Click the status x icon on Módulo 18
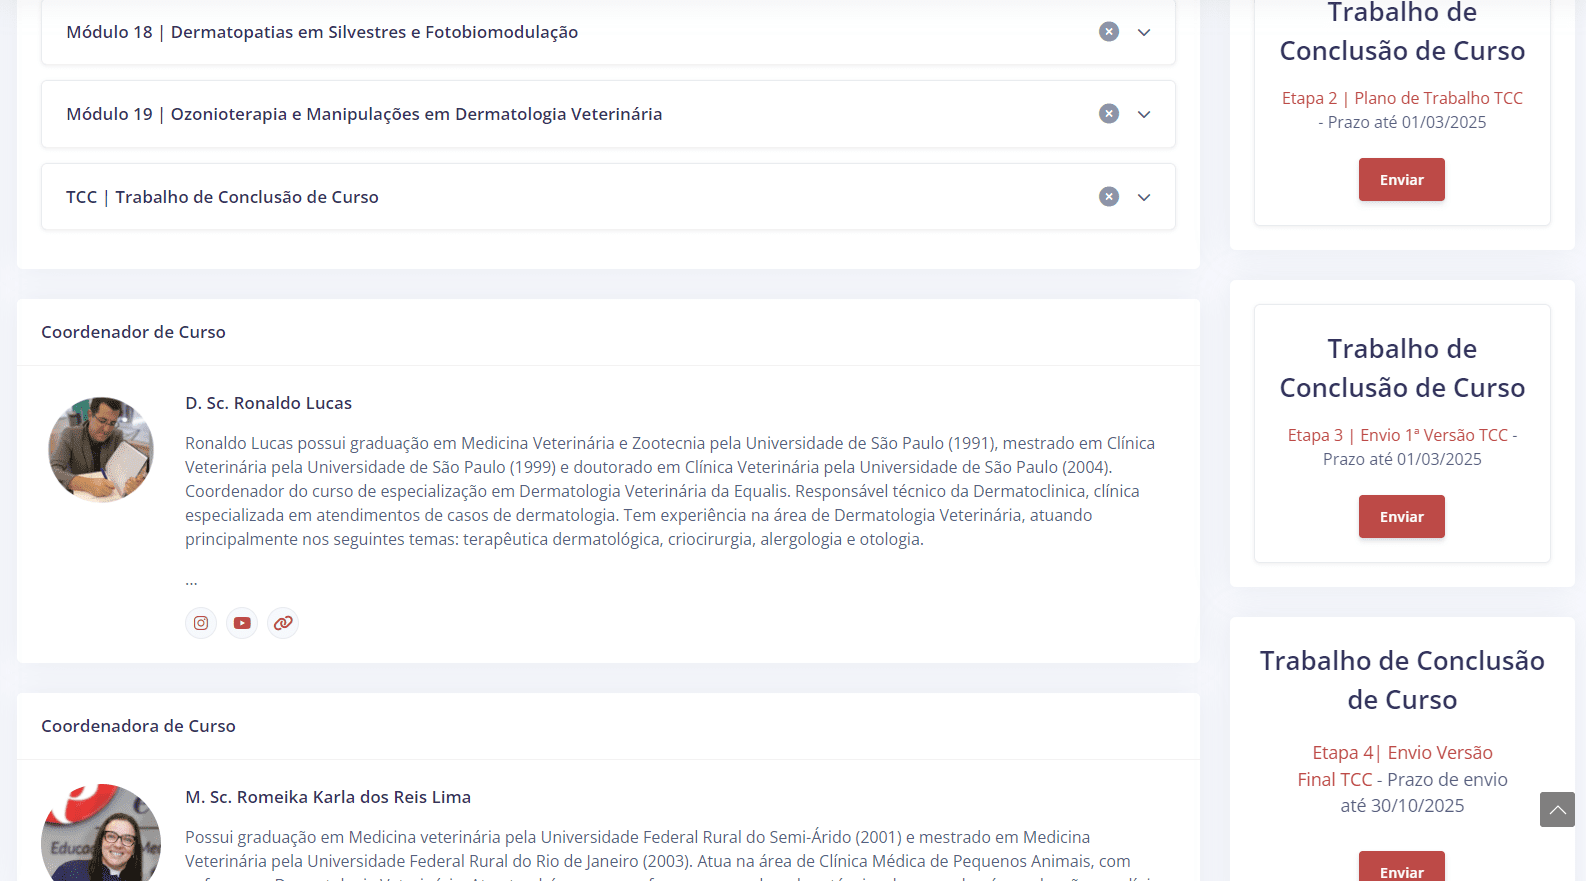Viewport: 1586px width, 881px height. click(x=1108, y=32)
